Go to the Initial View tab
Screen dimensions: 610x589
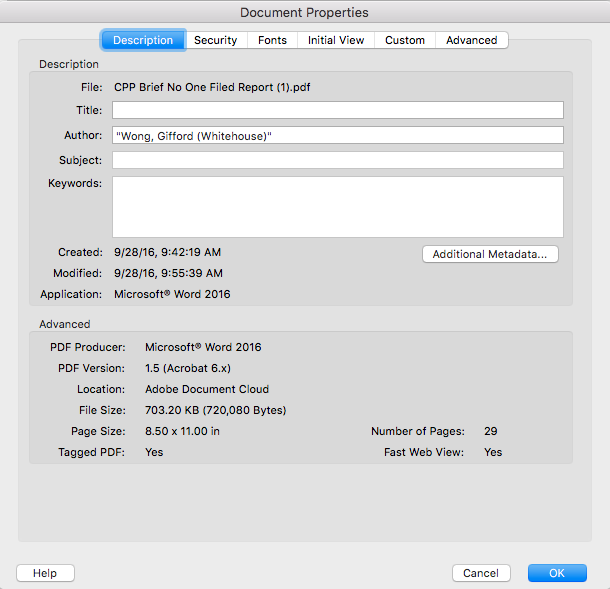coord(336,40)
